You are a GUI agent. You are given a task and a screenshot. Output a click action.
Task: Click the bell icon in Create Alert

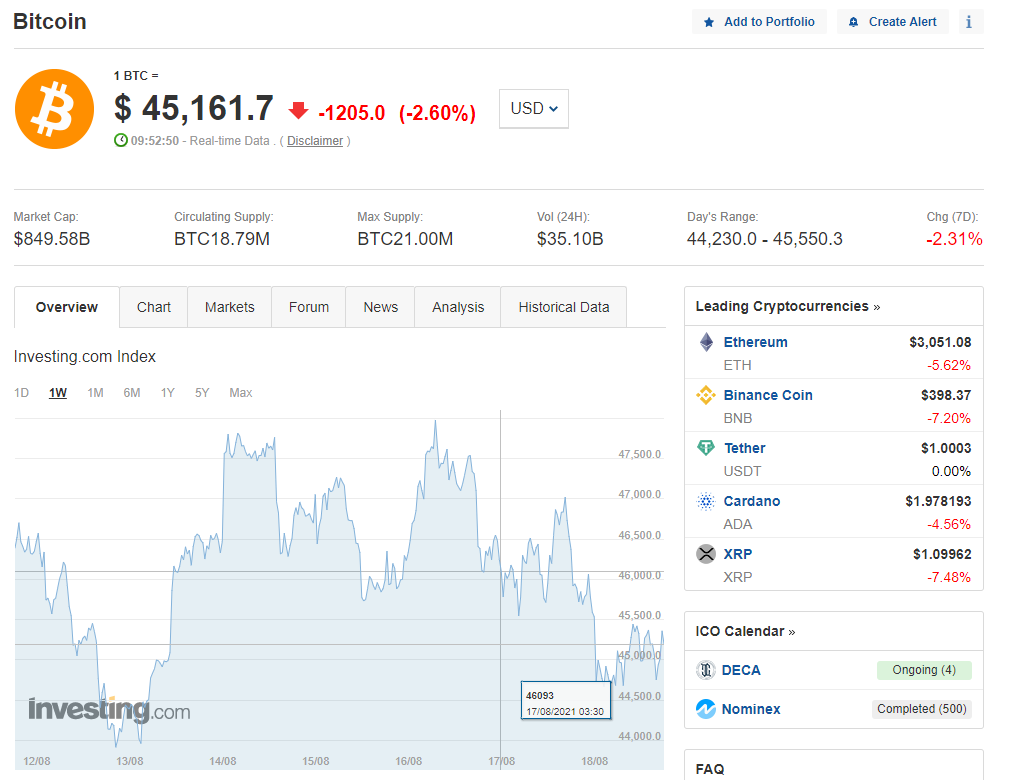853,22
